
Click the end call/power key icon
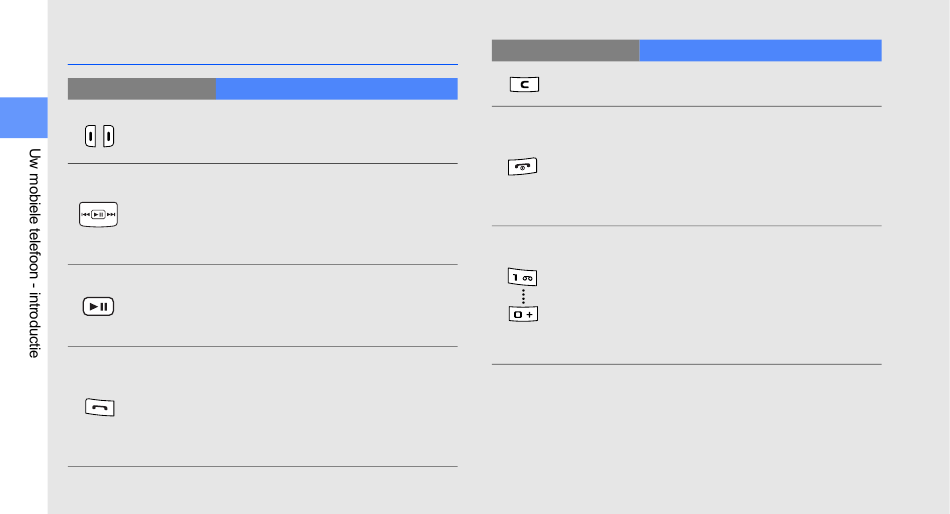coord(522,167)
